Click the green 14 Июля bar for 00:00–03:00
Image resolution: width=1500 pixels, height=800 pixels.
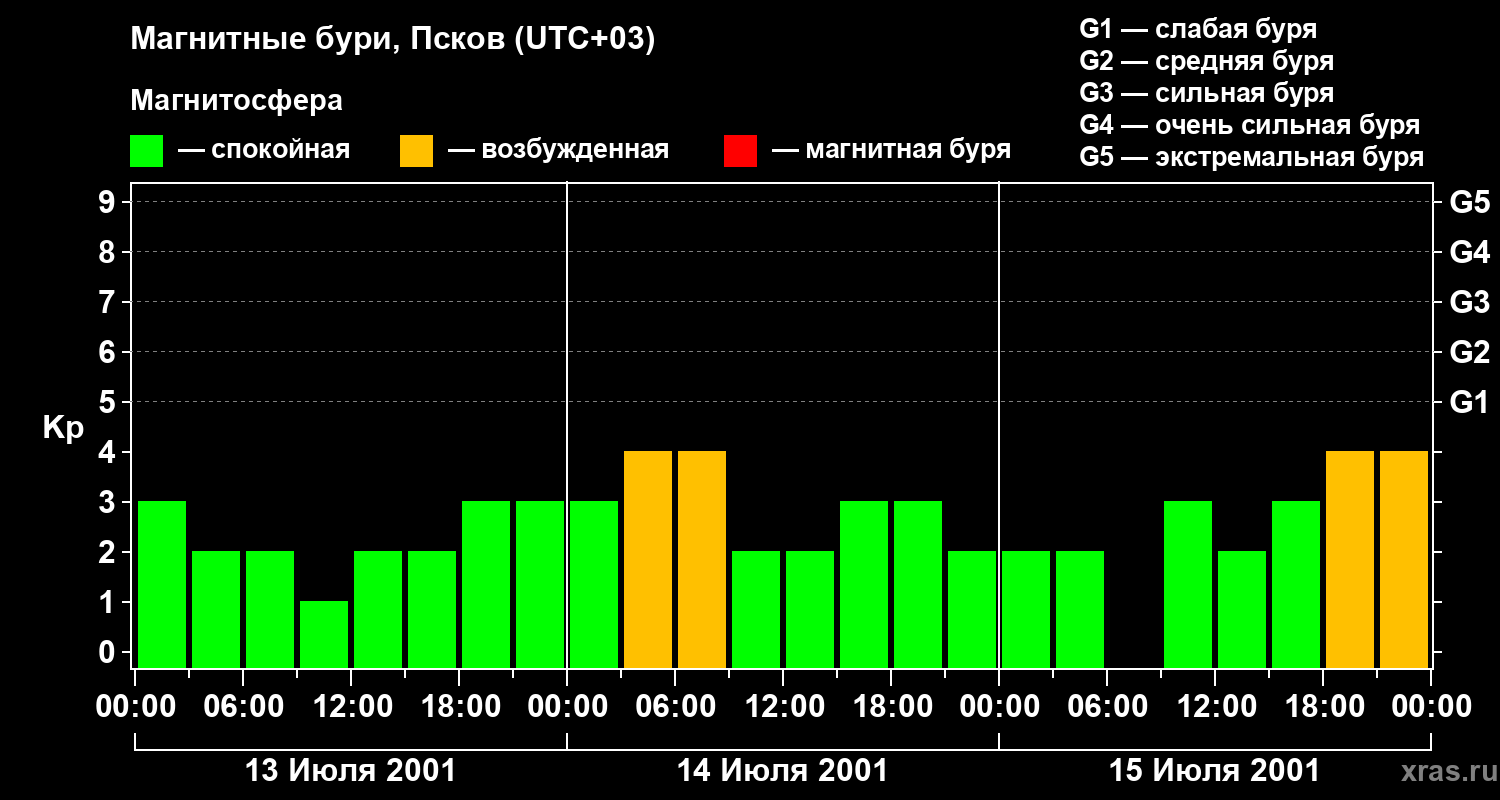(x=594, y=584)
